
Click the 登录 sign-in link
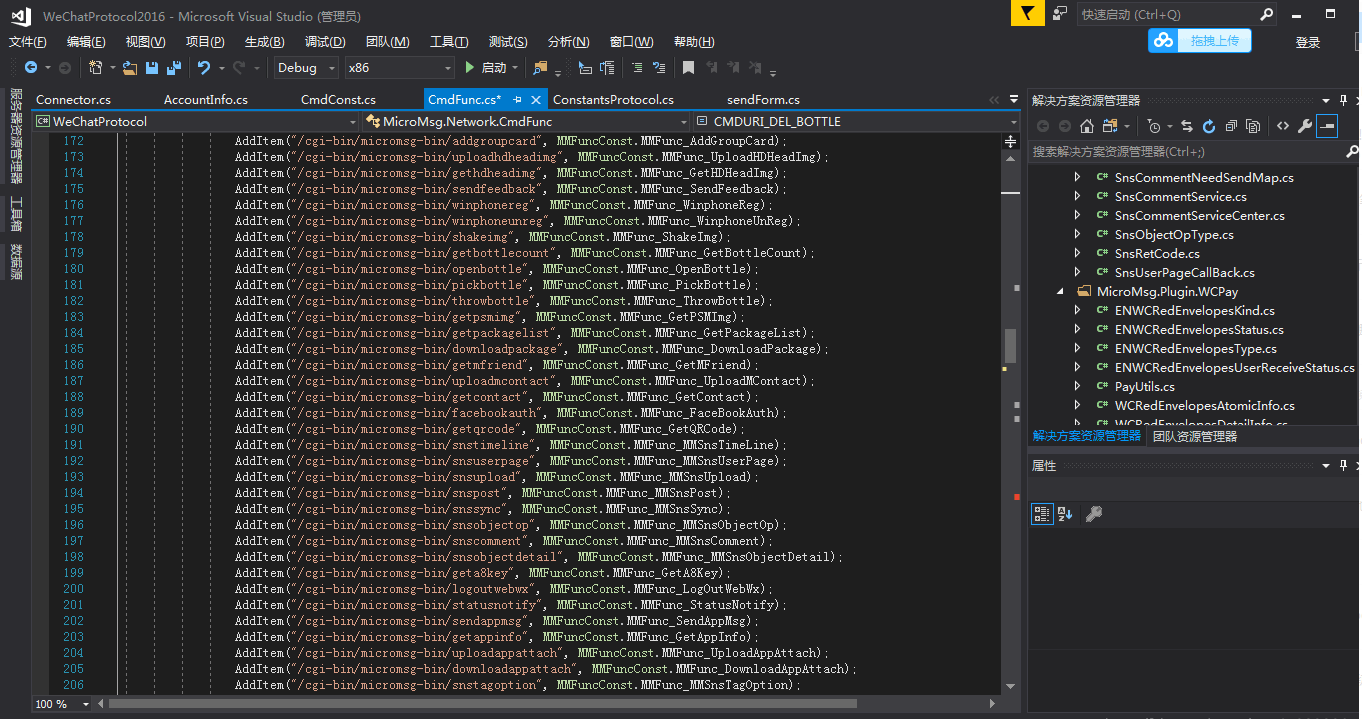1308,42
